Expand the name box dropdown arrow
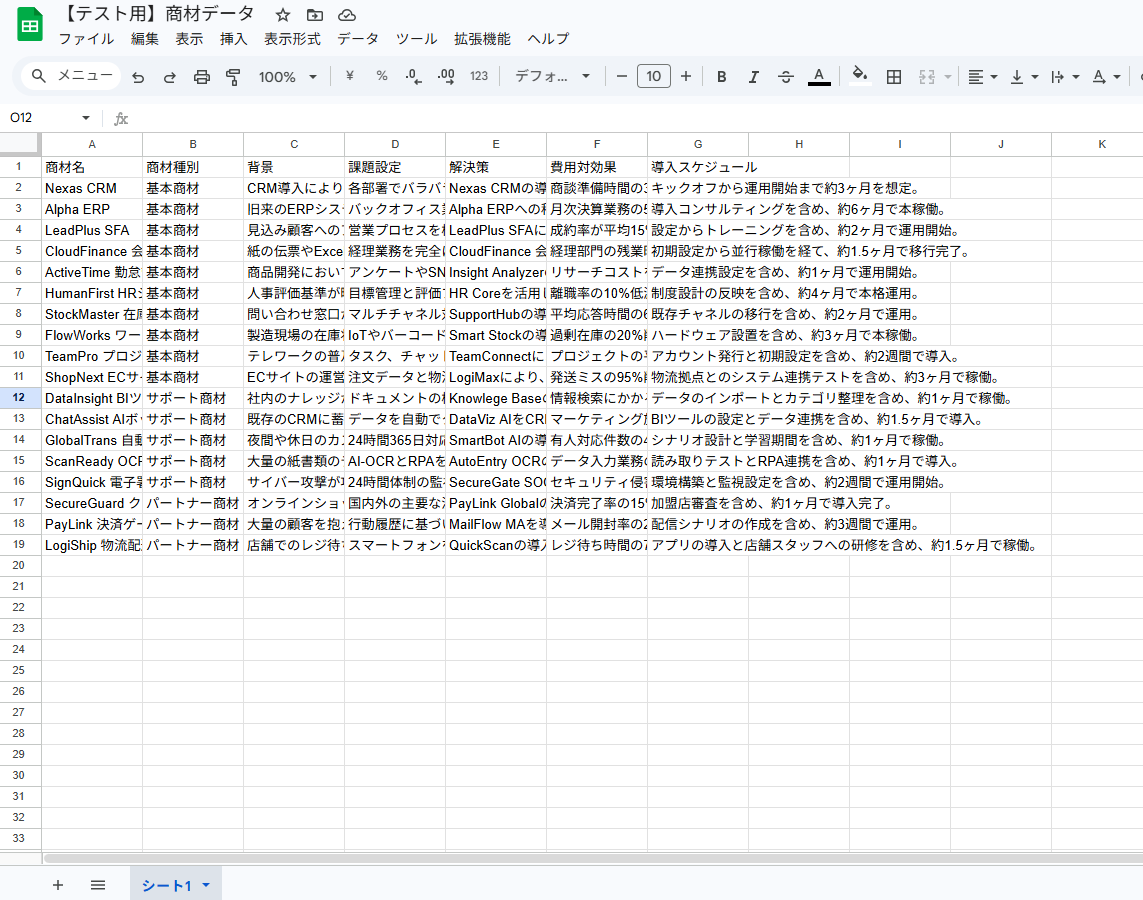The height and width of the screenshot is (900, 1143). click(x=86, y=118)
